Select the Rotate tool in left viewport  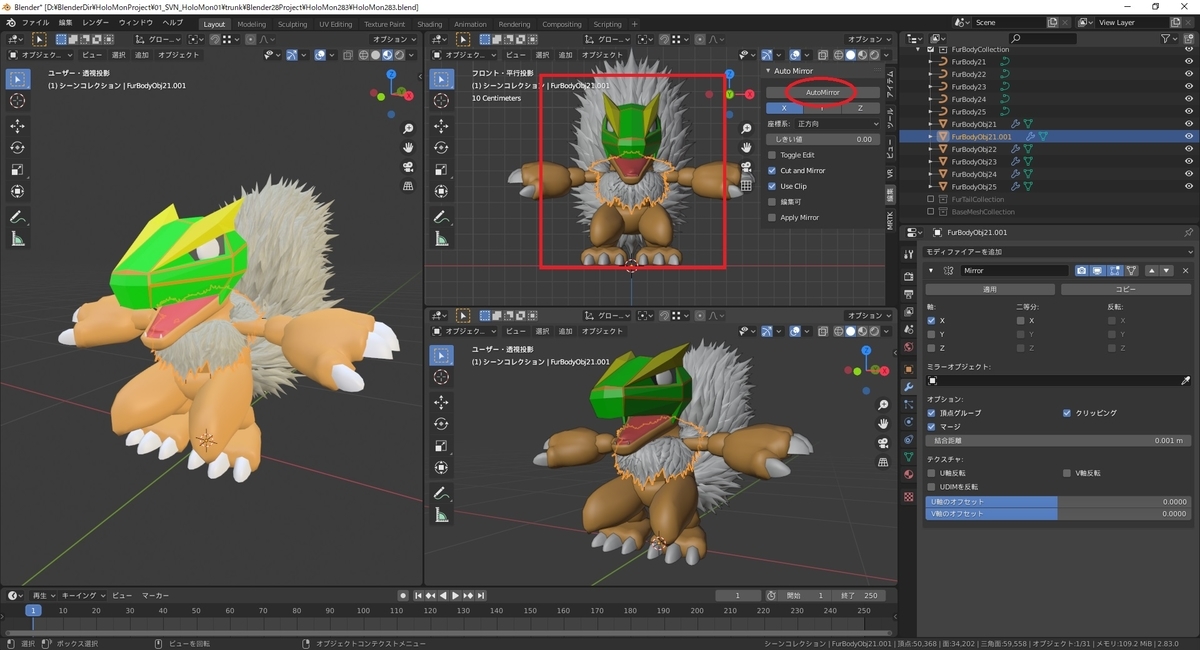(18, 148)
